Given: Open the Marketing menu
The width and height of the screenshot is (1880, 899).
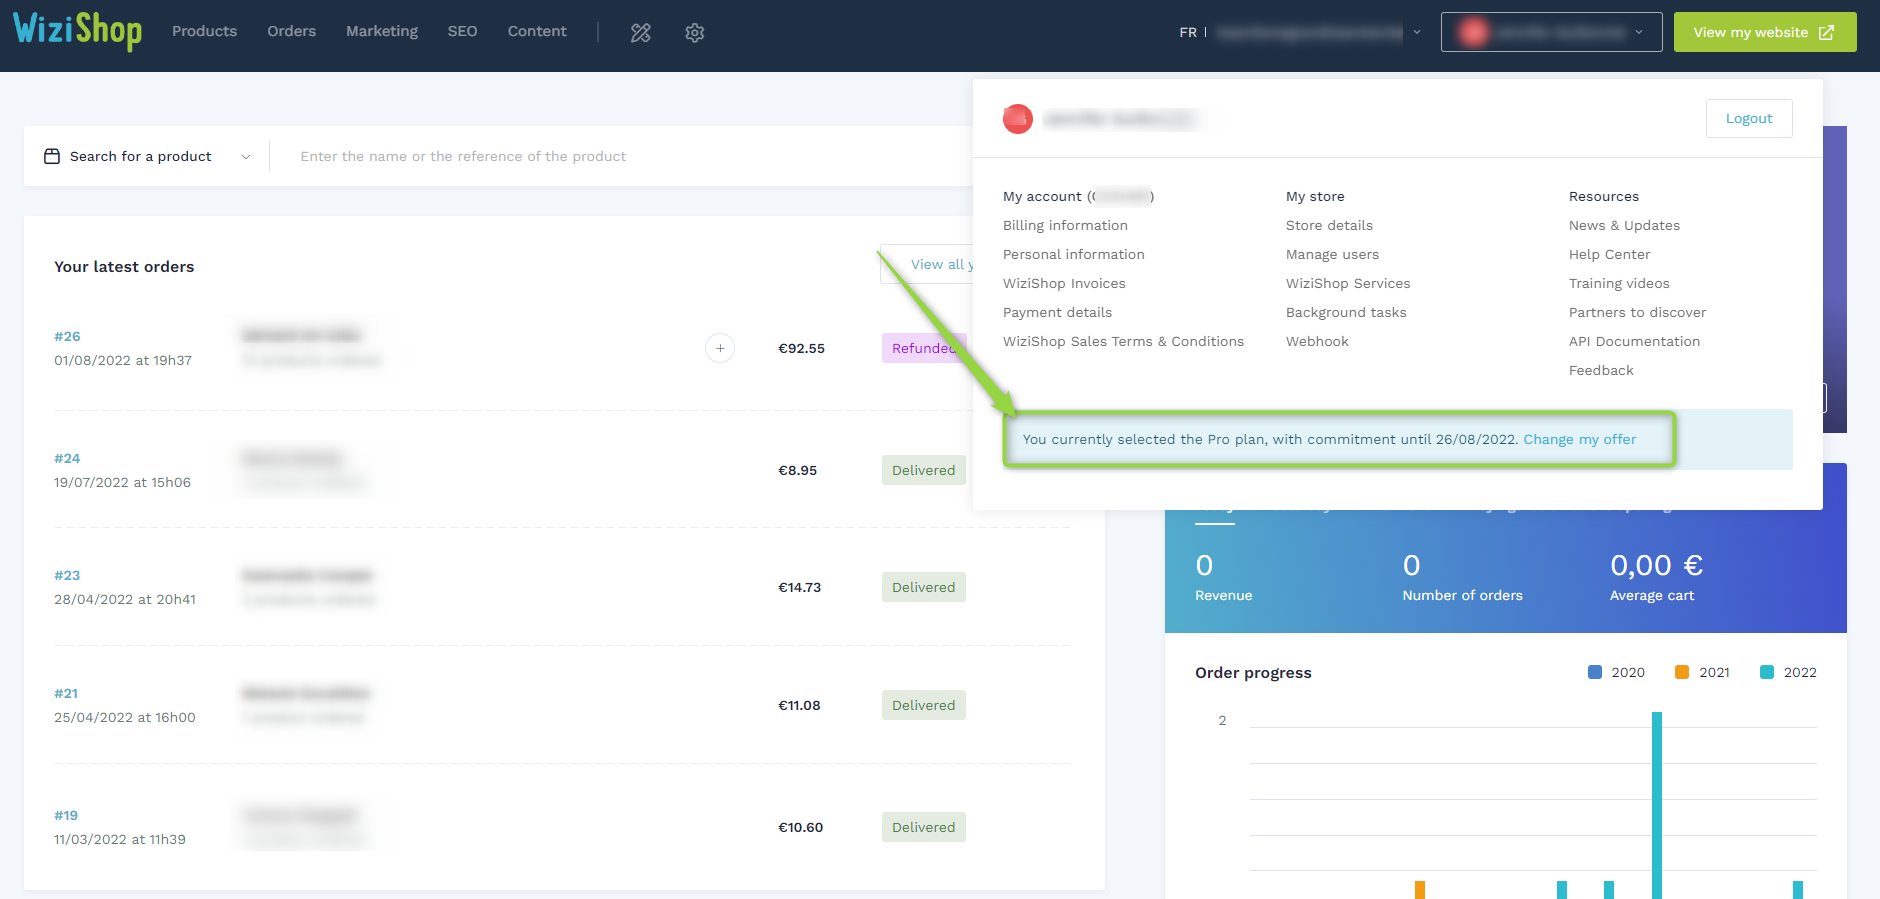Looking at the screenshot, I should (382, 31).
